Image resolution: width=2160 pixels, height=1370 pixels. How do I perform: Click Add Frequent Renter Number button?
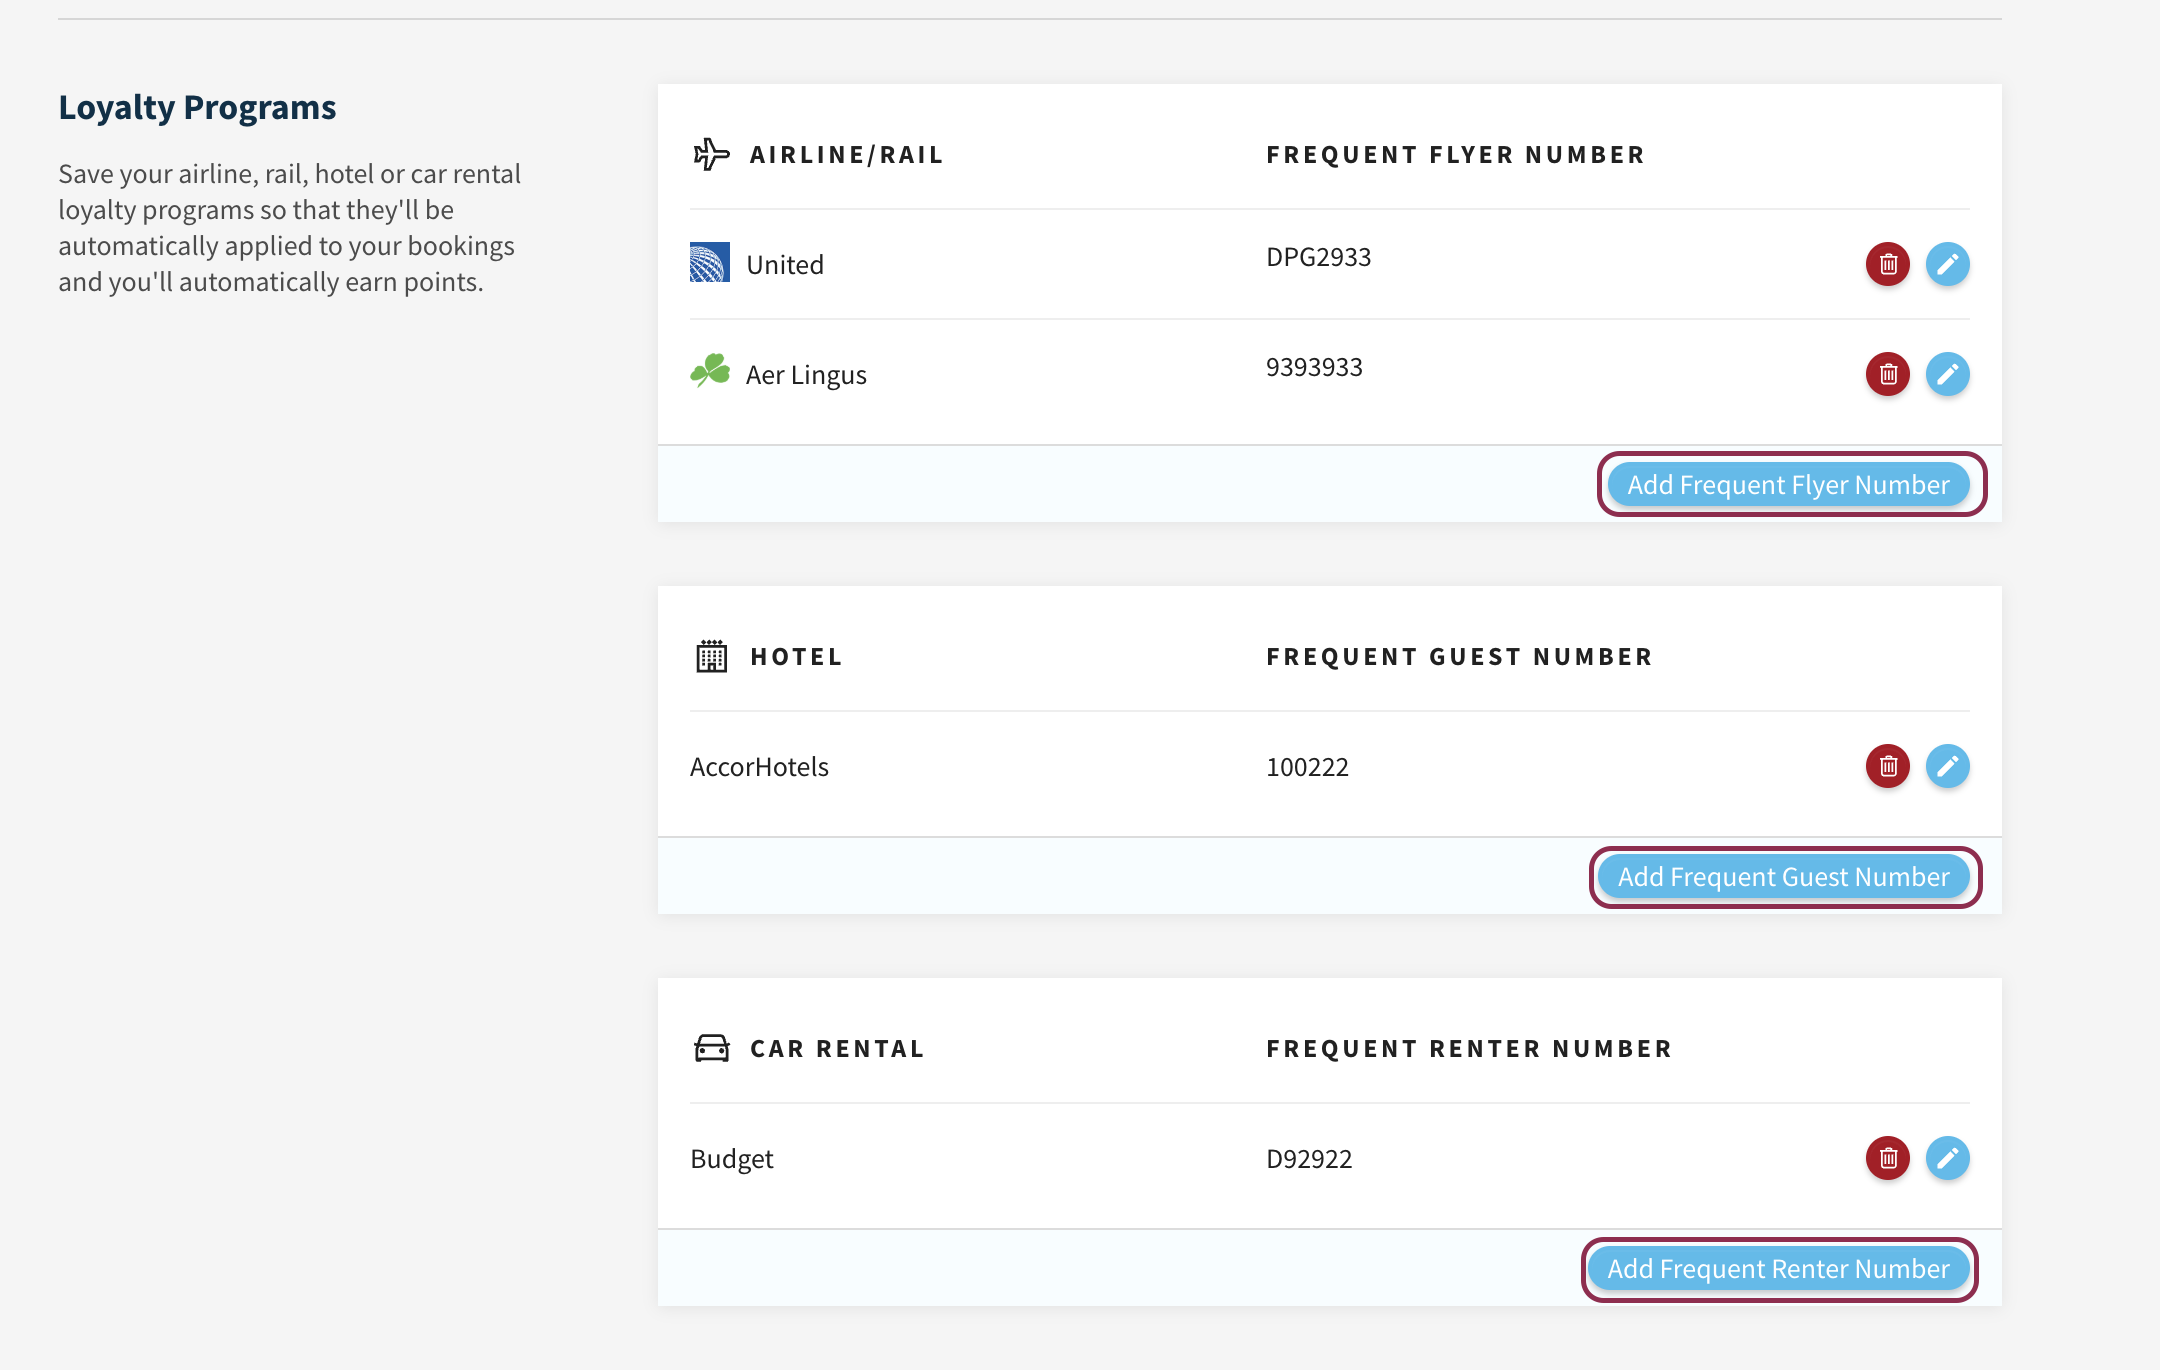click(1778, 1269)
